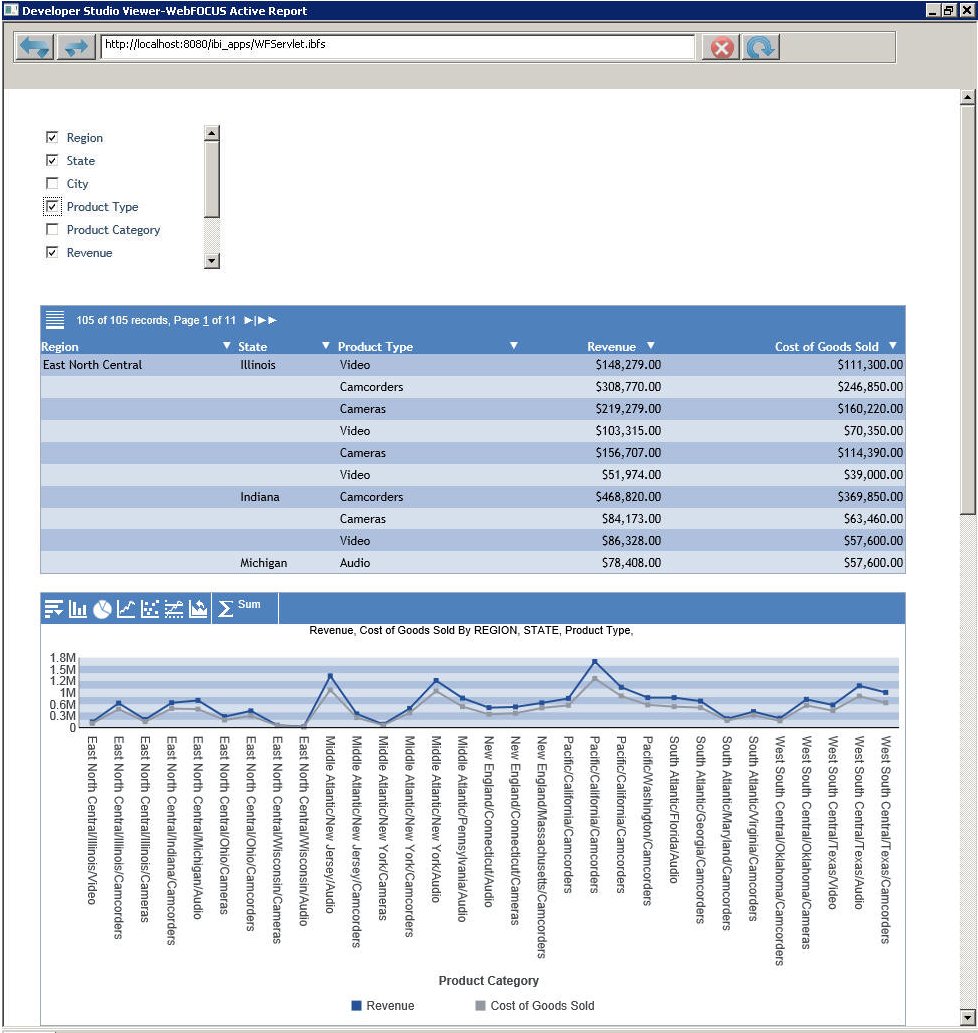Select the Indiana state cell
Screen dimensions: 978x1033
(x=259, y=497)
